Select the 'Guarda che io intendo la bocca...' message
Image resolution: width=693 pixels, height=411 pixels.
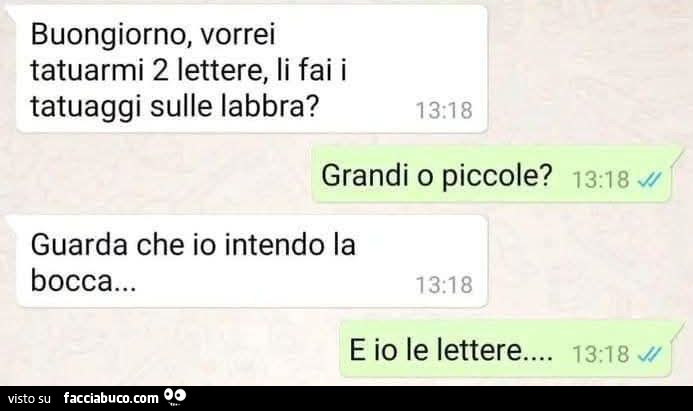point(252,261)
